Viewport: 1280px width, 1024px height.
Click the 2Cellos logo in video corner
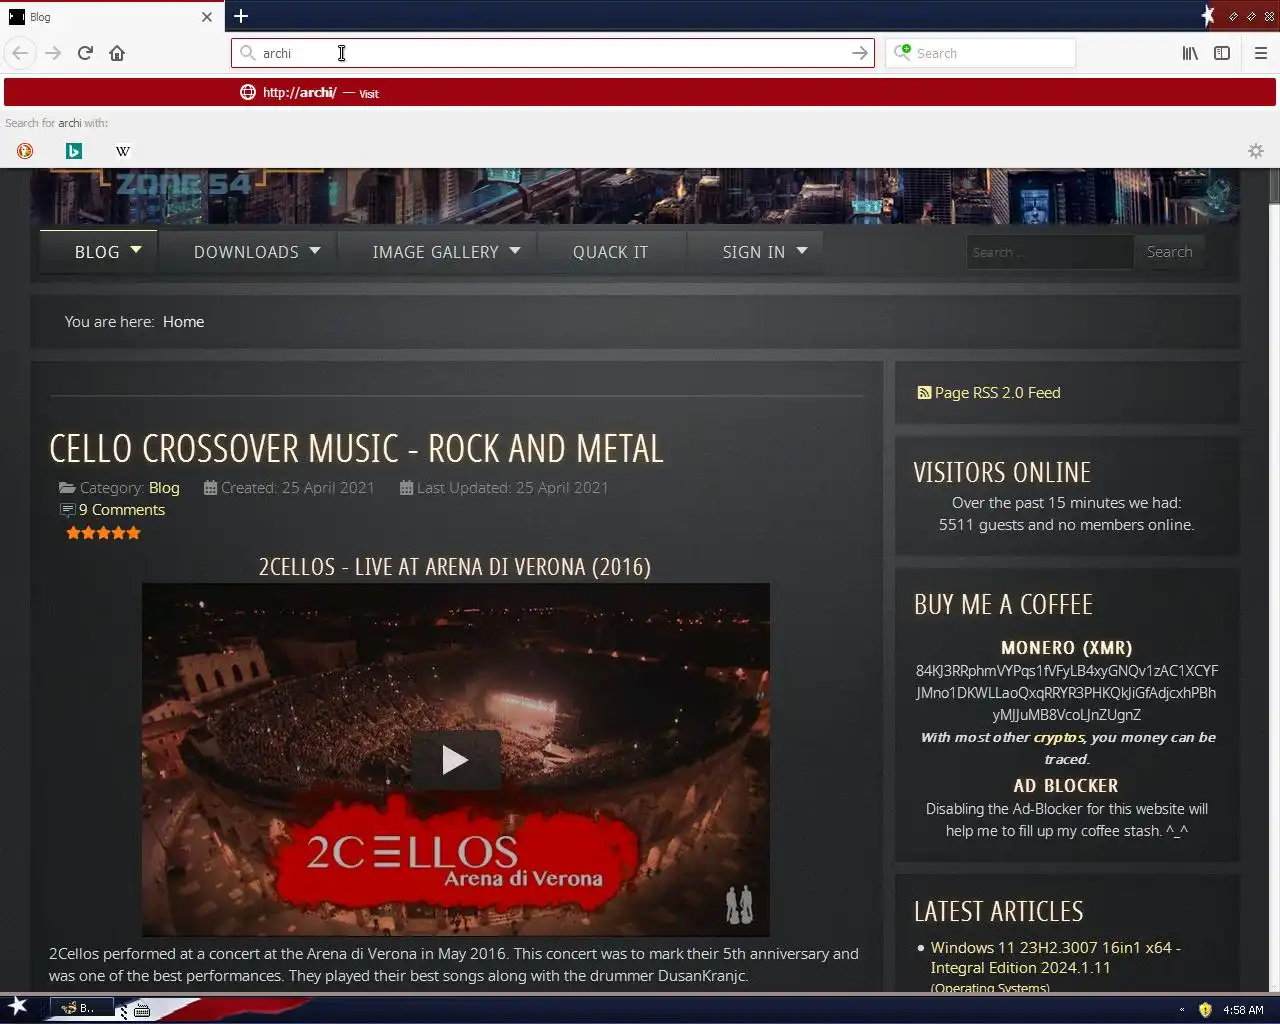[739, 905]
